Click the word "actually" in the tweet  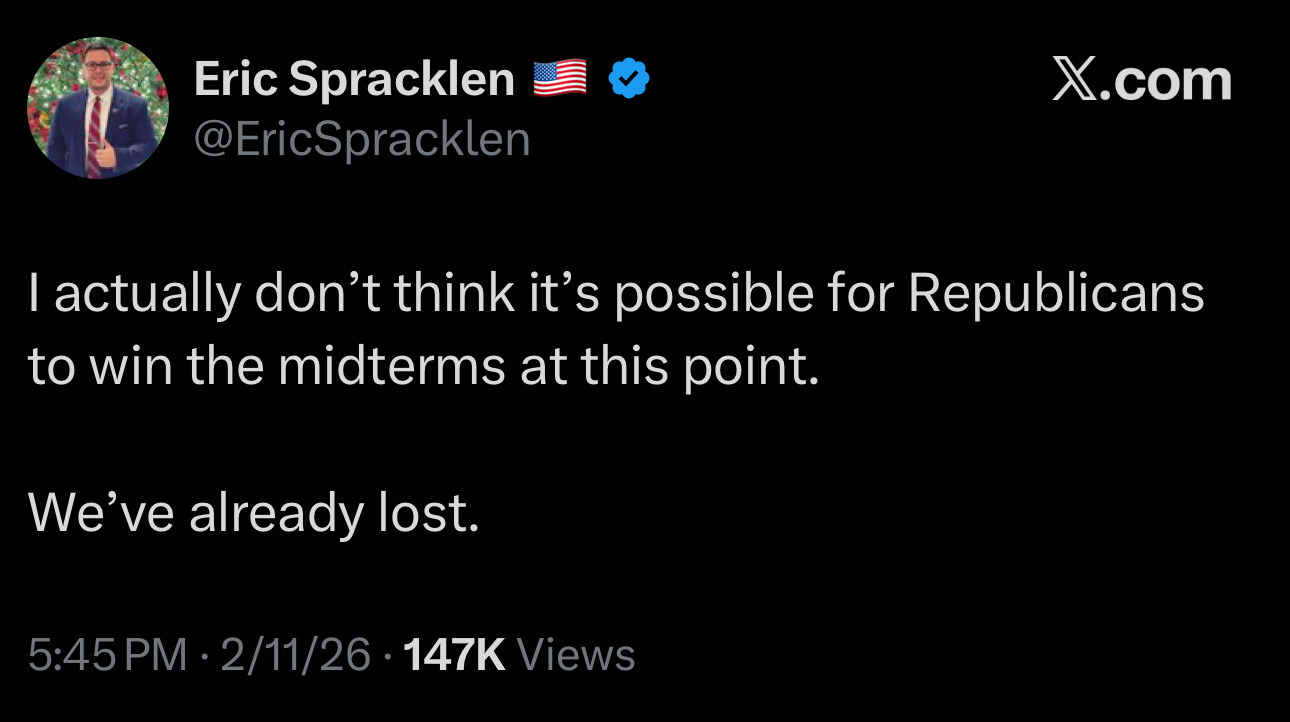pyautogui.click(x=148, y=295)
